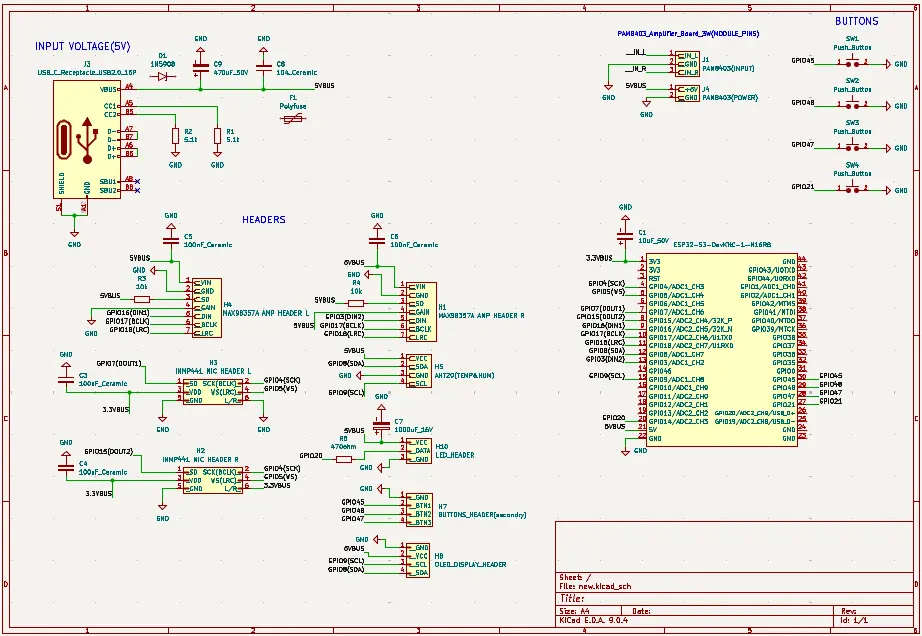Select capacitor C9 470uF_50V
Viewport: 922px width, 636px height.
tap(201, 68)
